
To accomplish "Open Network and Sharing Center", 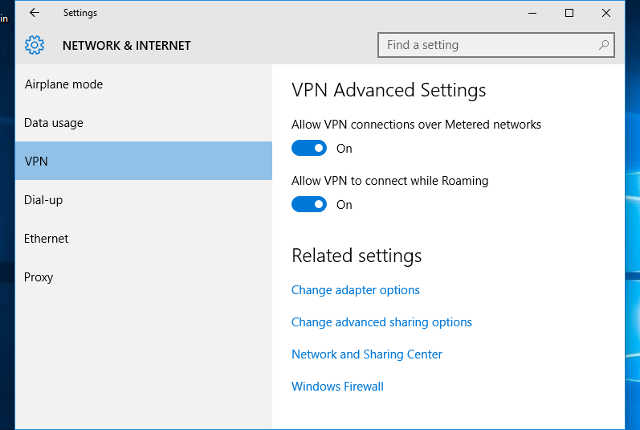I will [x=366, y=354].
